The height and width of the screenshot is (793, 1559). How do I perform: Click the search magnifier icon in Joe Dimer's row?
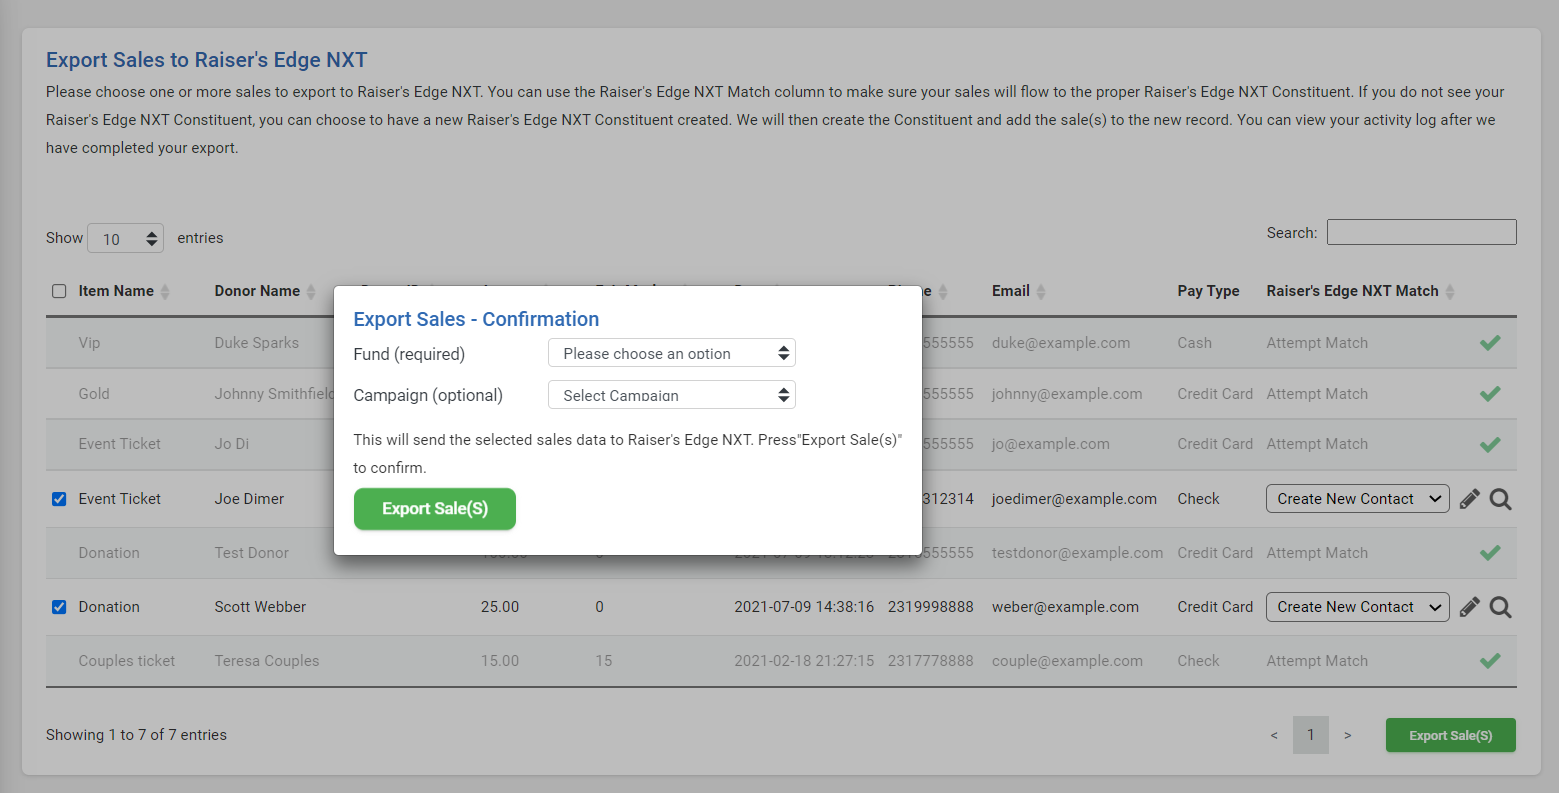pos(1500,499)
